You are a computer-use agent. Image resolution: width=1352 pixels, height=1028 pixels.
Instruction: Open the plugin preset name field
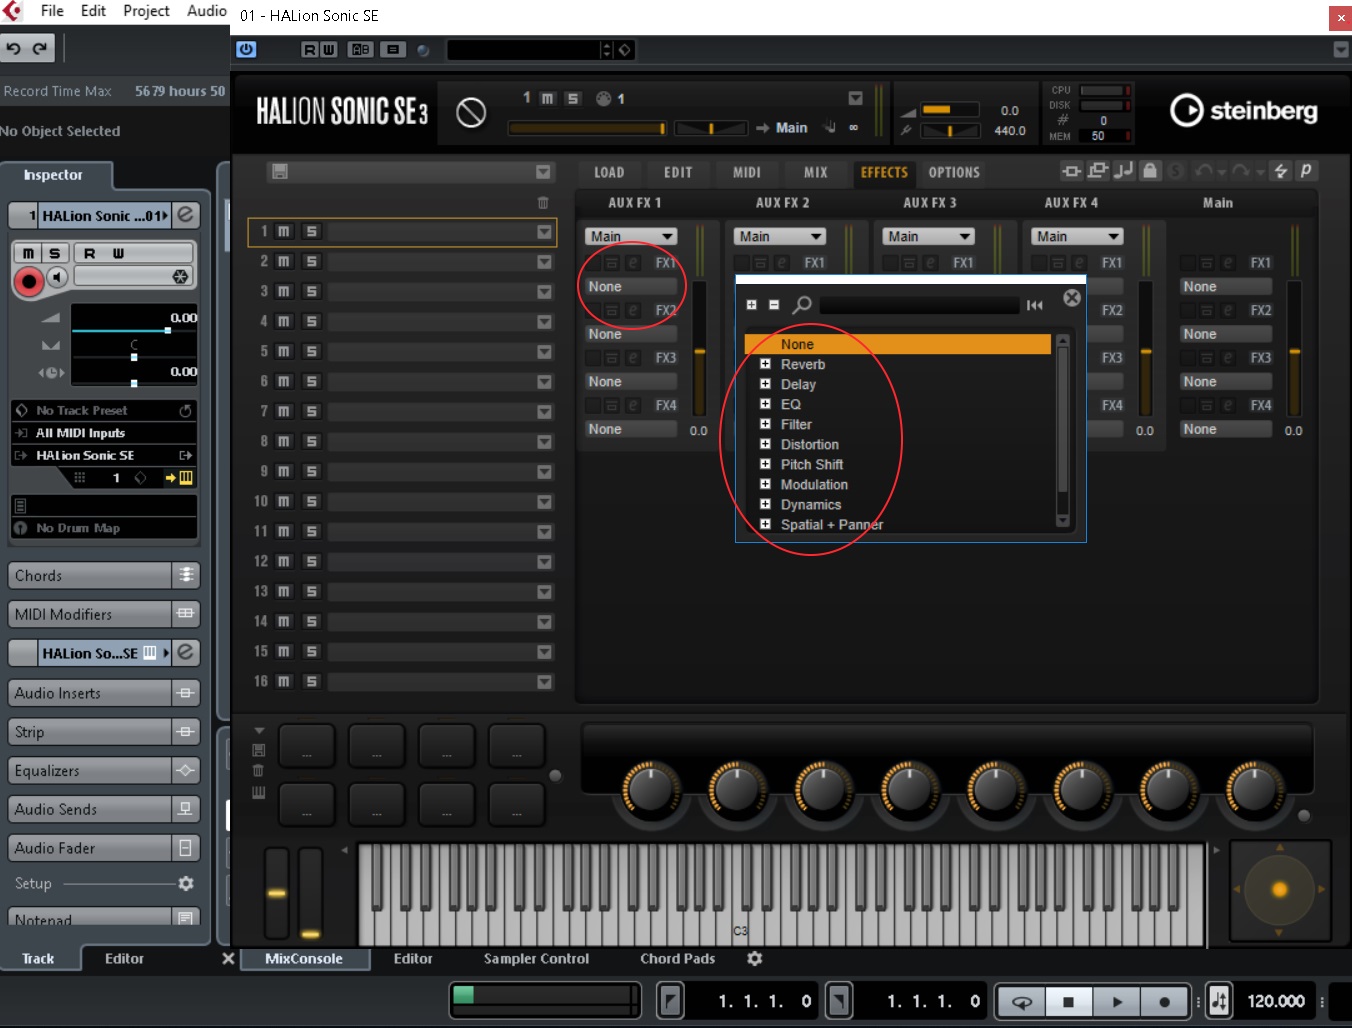pyautogui.click(x=522, y=50)
